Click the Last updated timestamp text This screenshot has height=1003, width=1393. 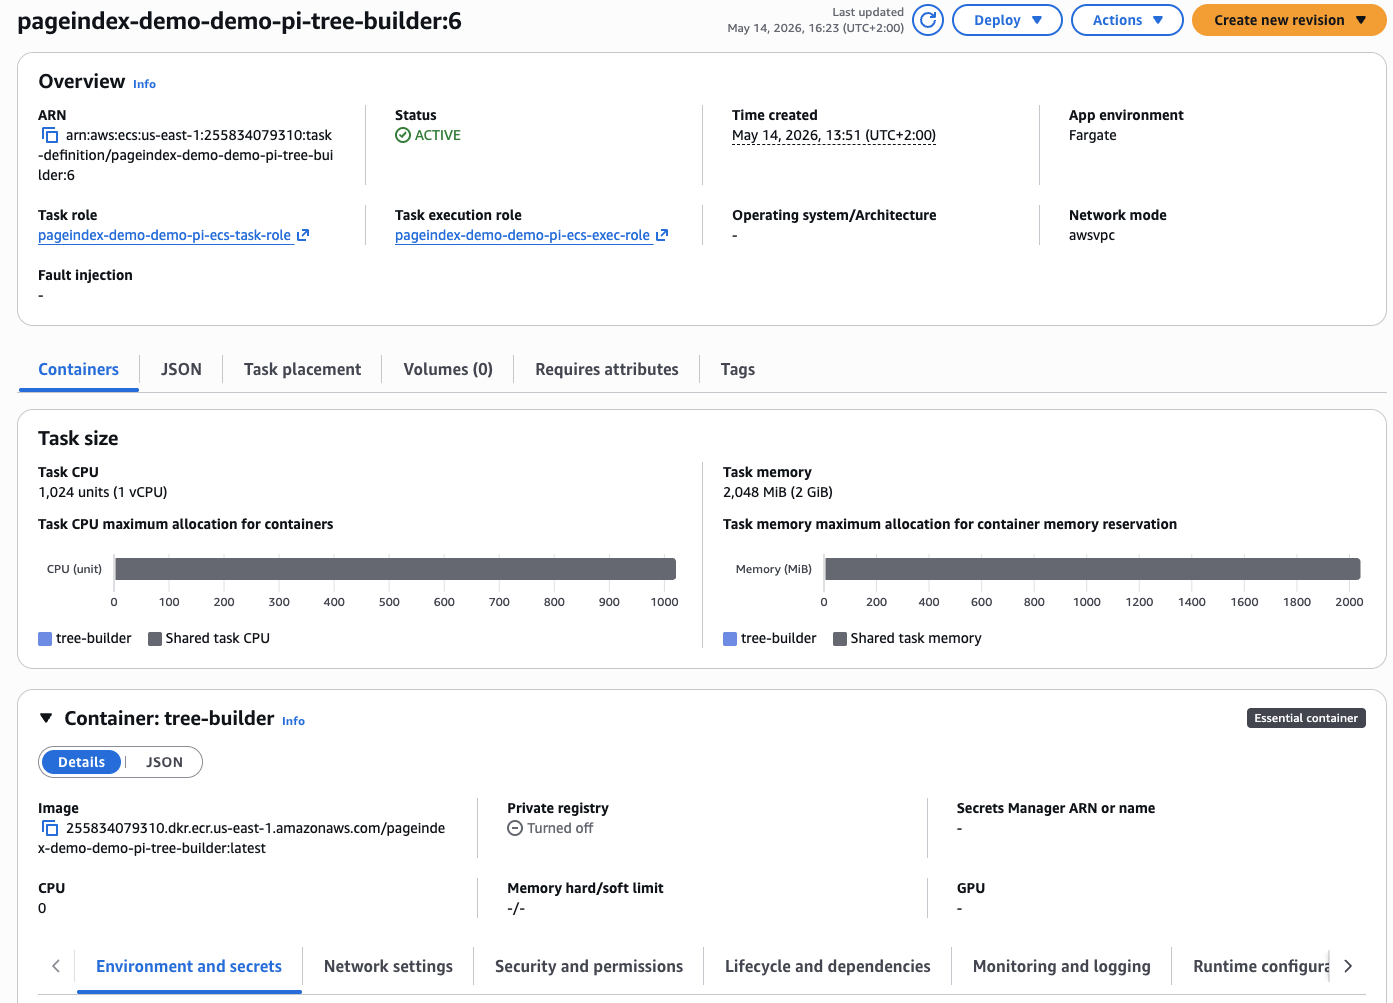[816, 28]
